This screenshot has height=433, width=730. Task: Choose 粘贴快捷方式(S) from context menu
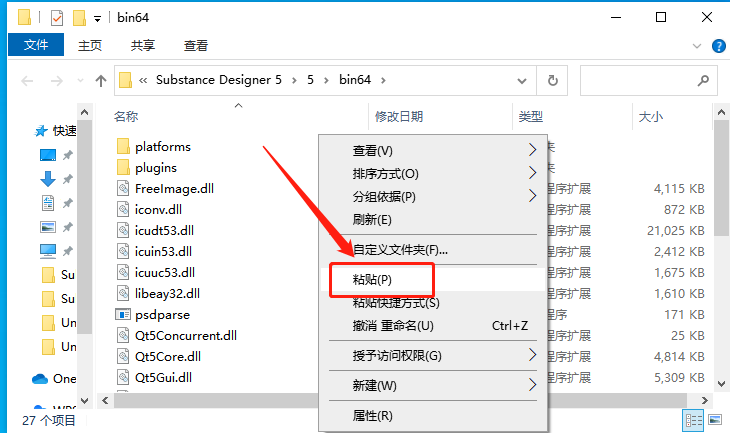[x=433, y=303]
